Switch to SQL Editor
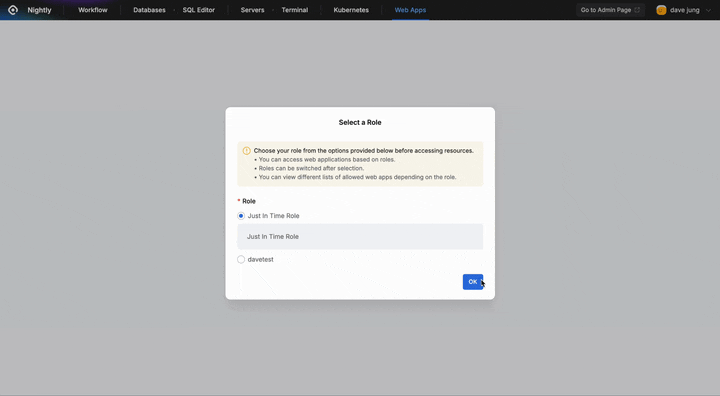This screenshot has height=396, width=720. coord(199,10)
